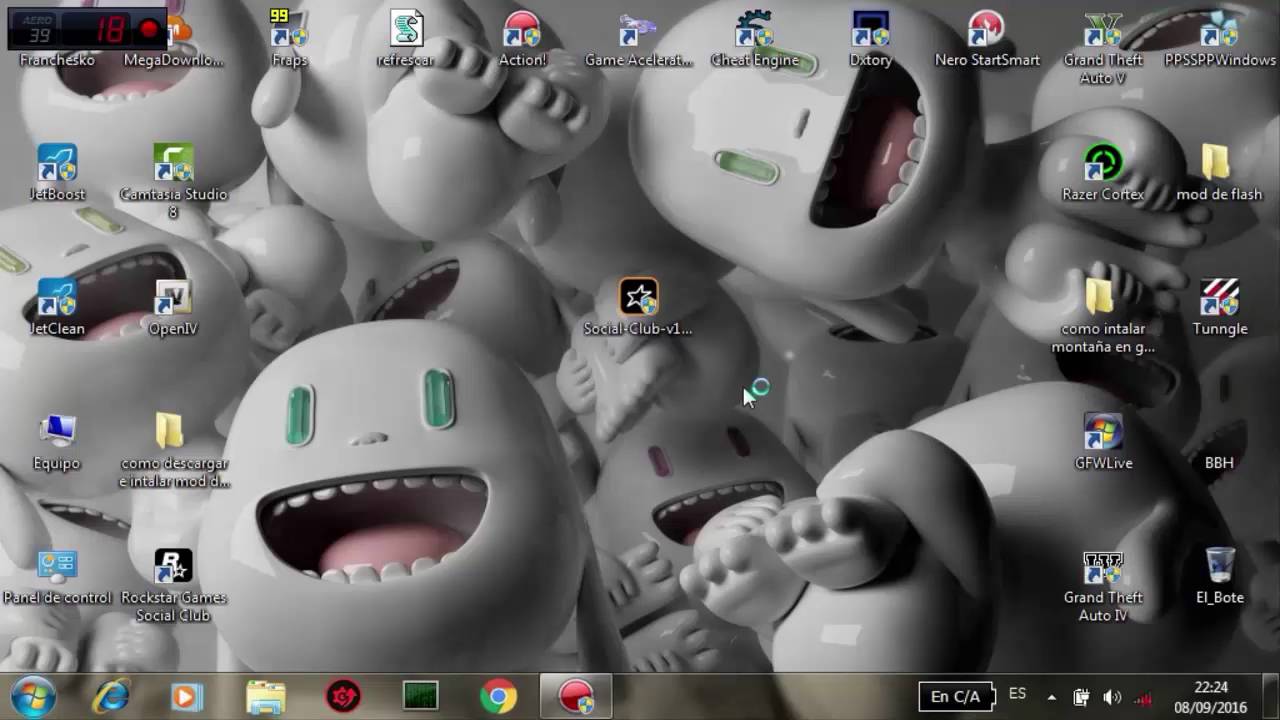Open Windows Explorer from the taskbar
This screenshot has height=720, width=1280.
click(x=265, y=696)
